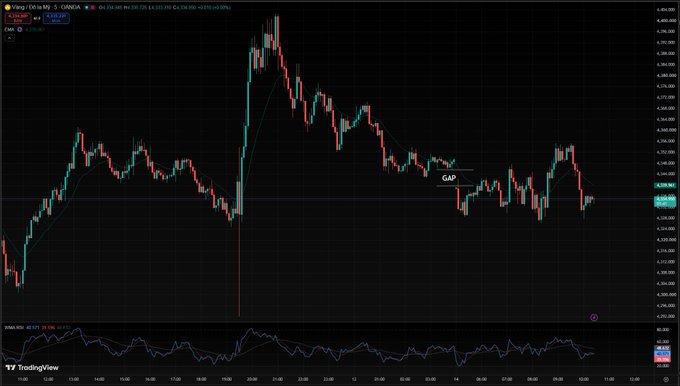Click the 80.000 level on the RSI axis
This screenshot has height=386, width=680.
(663, 330)
